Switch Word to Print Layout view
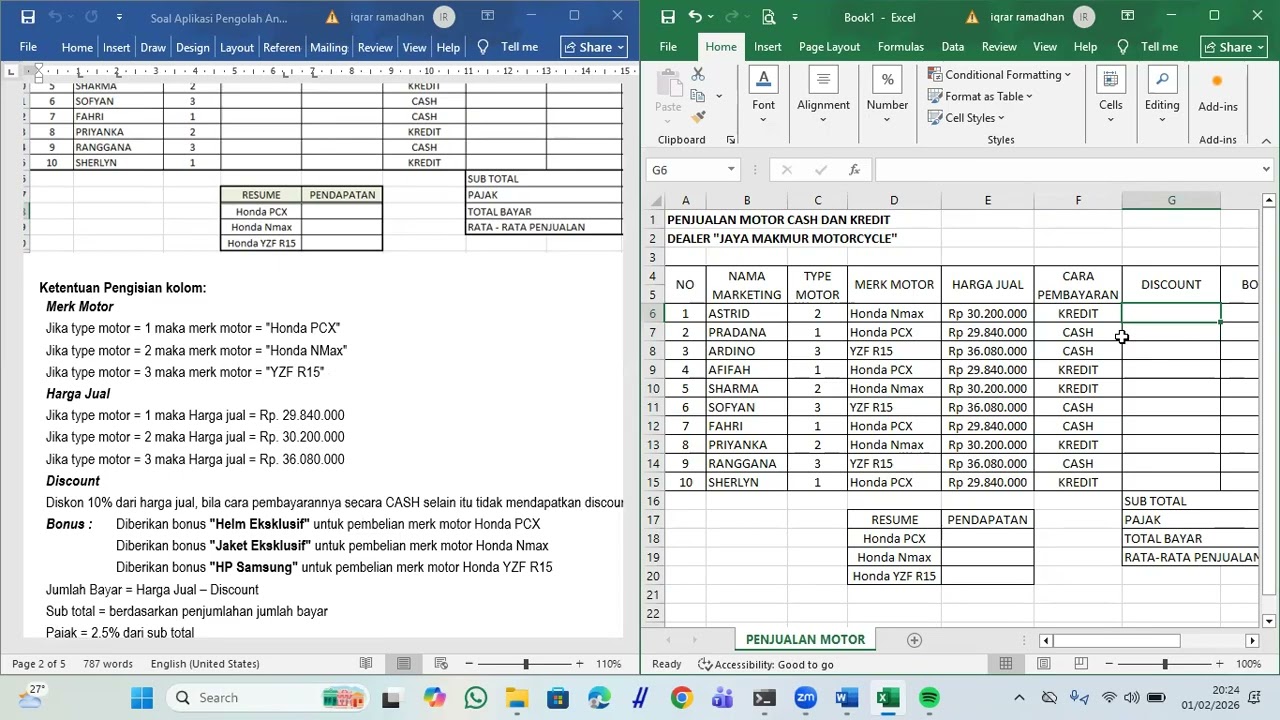 pos(403,664)
